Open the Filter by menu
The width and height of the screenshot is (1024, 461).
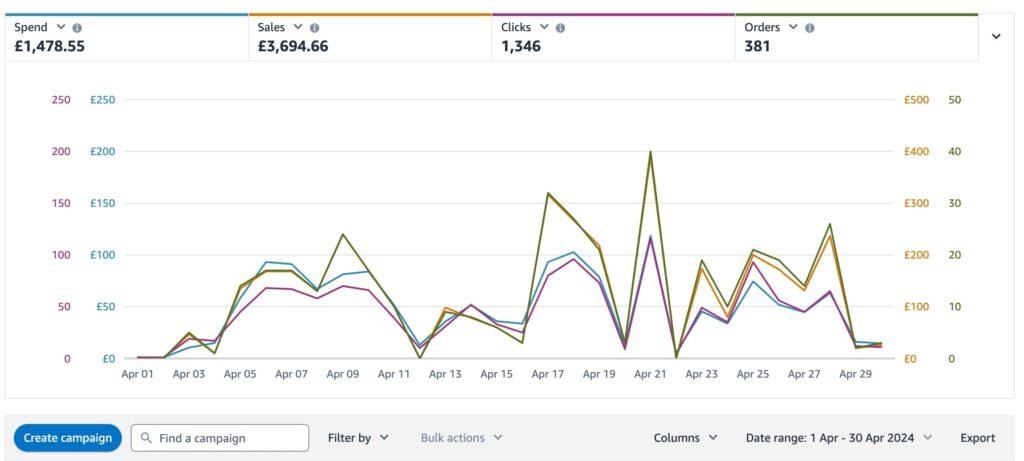pyautogui.click(x=358, y=438)
